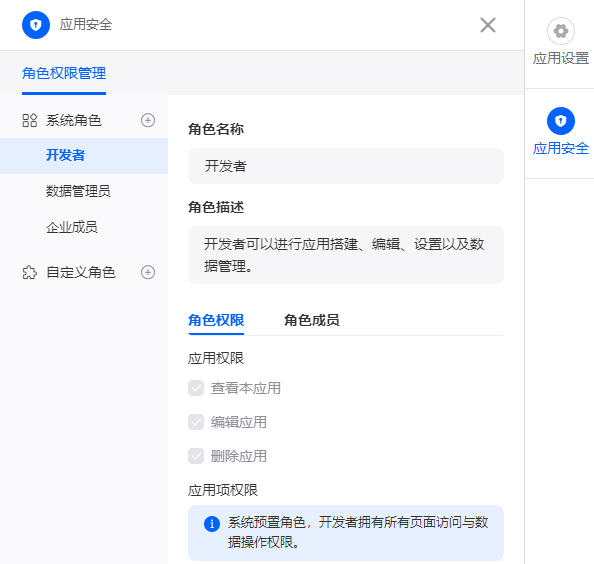This screenshot has height=564, width=594.
Task: Toggle the 查看本应用 checkbox
Action: pyautogui.click(x=196, y=388)
